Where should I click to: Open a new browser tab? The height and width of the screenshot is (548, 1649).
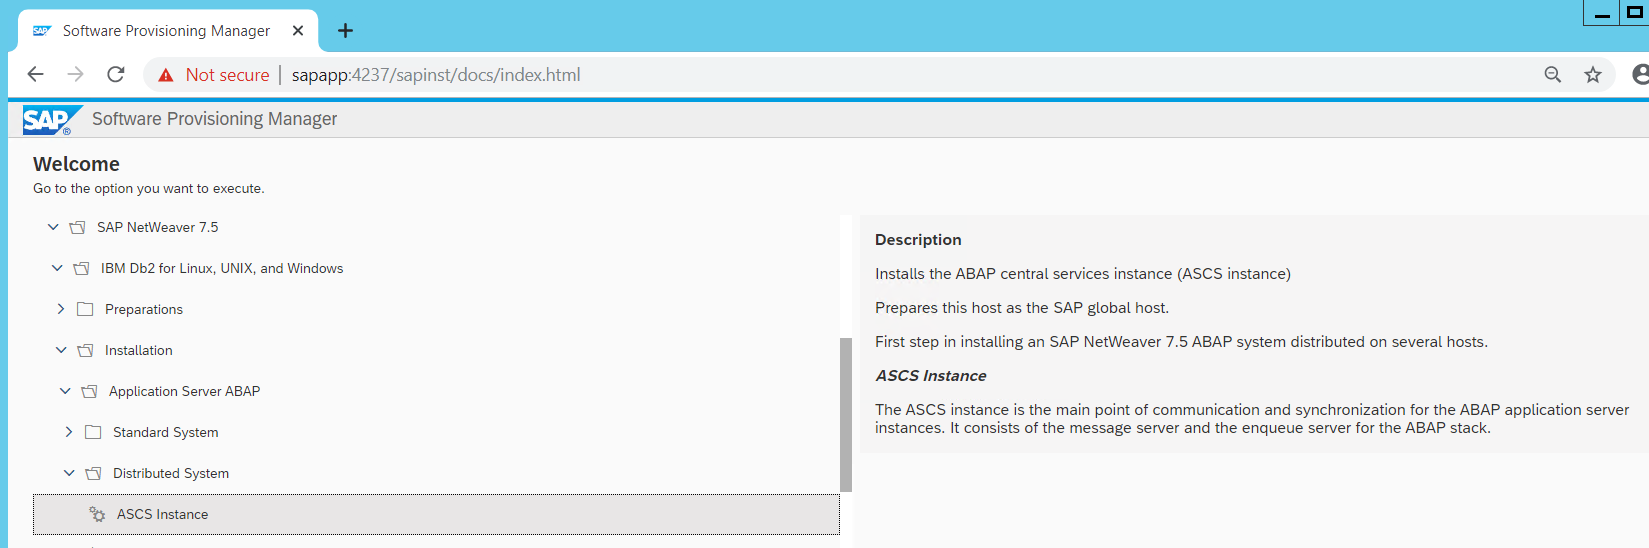[x=345, y=31]
